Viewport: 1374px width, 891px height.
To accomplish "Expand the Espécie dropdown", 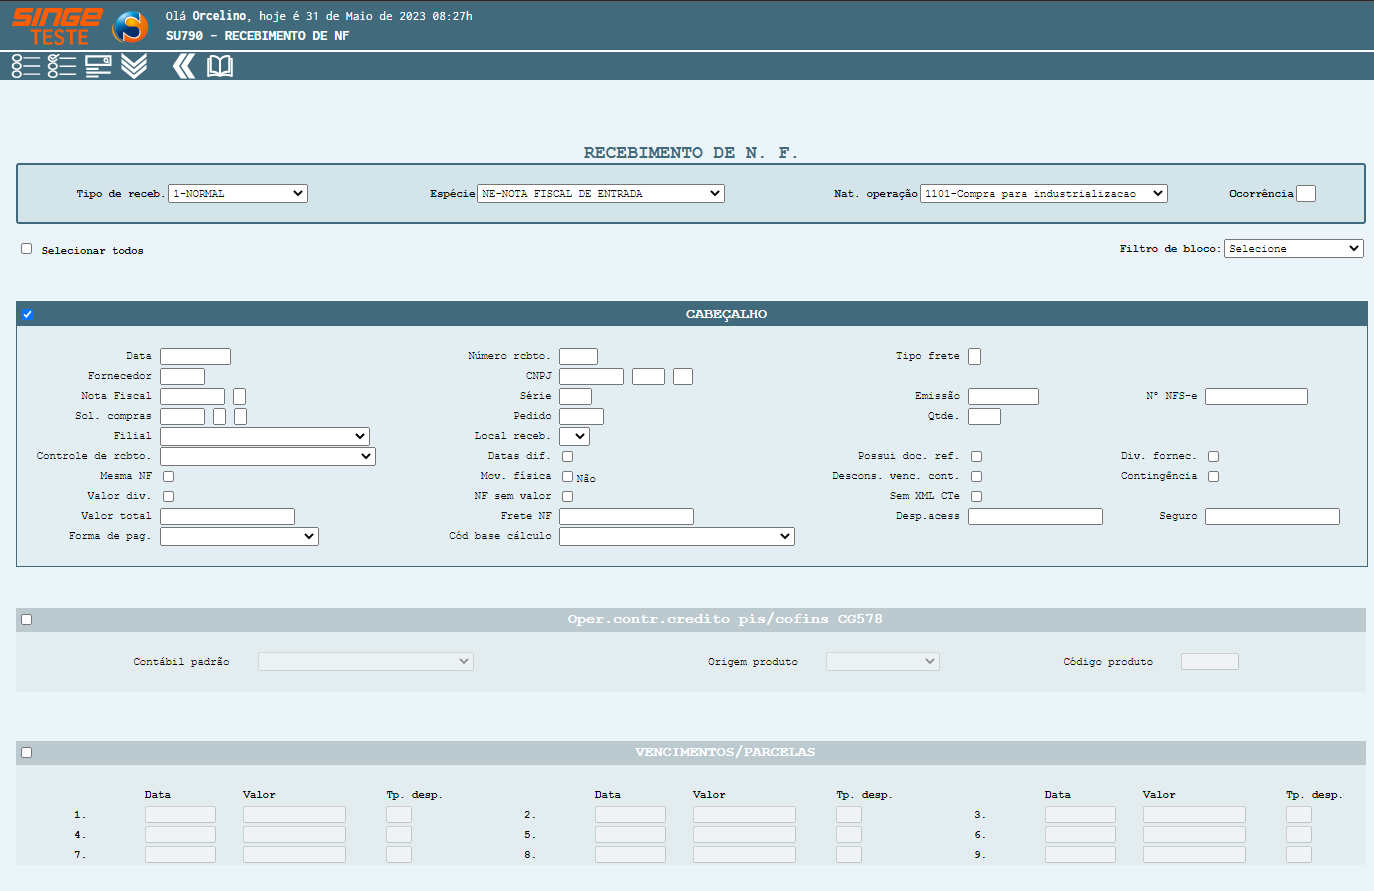I will 600,194.
